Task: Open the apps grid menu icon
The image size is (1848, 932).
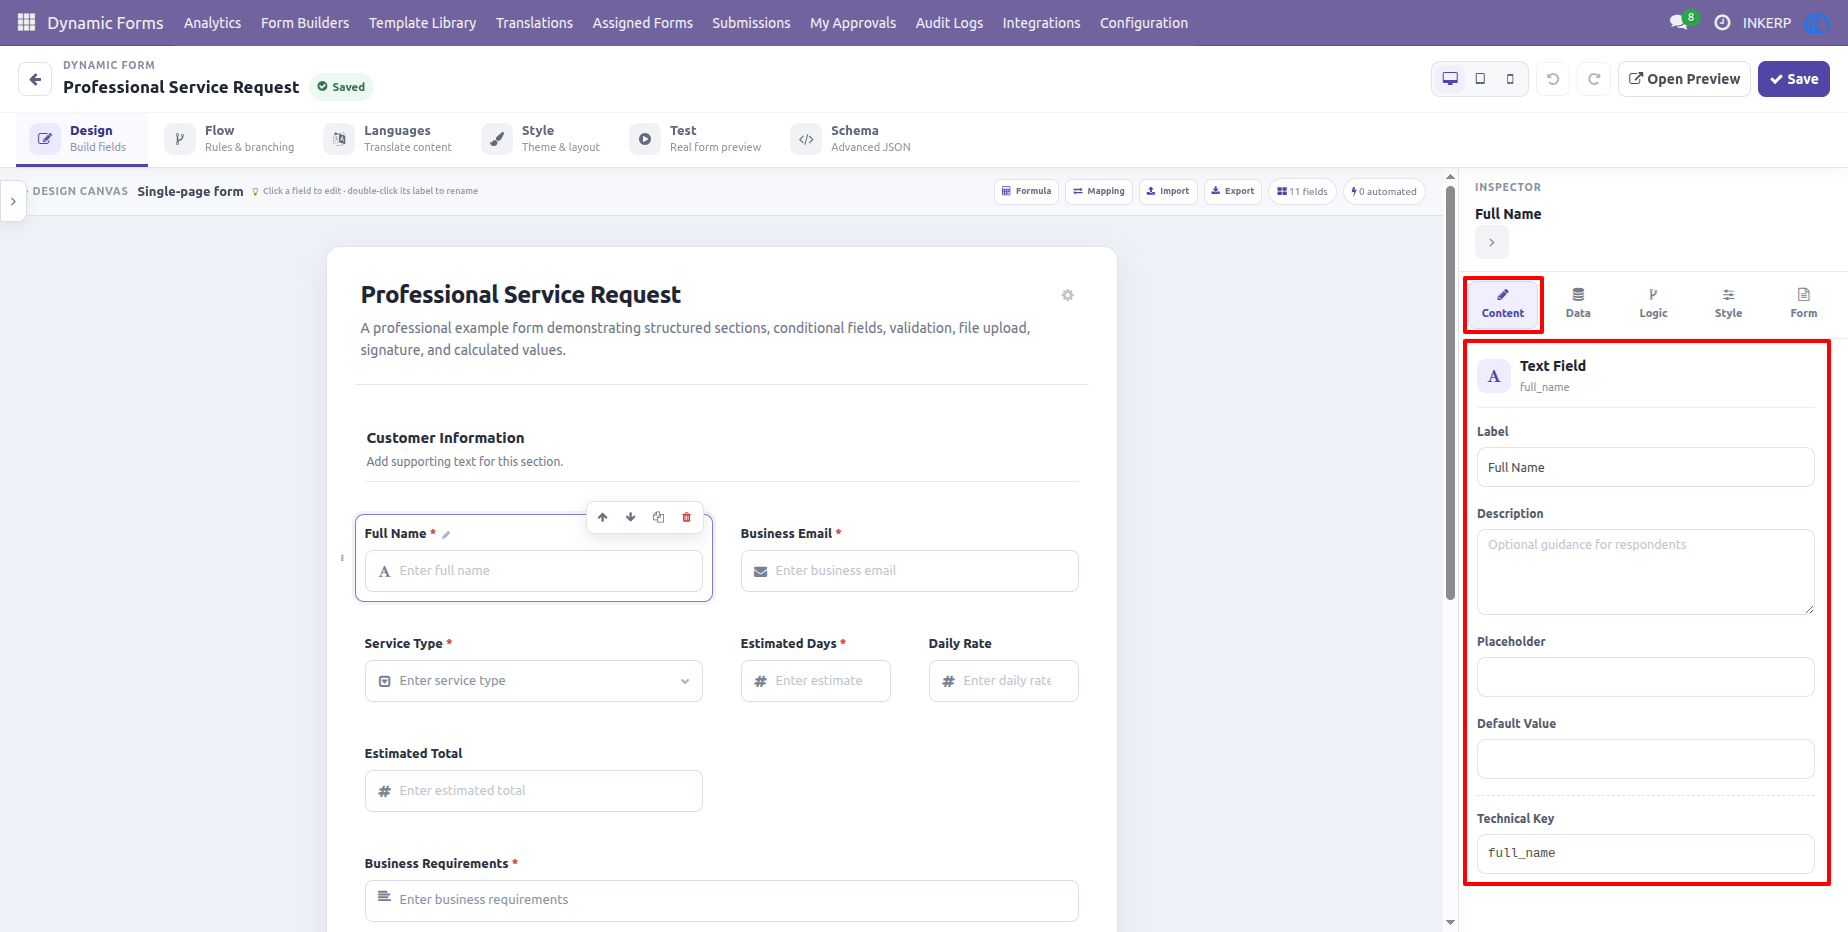Action: pyautogui.click(x=26, y=22)
